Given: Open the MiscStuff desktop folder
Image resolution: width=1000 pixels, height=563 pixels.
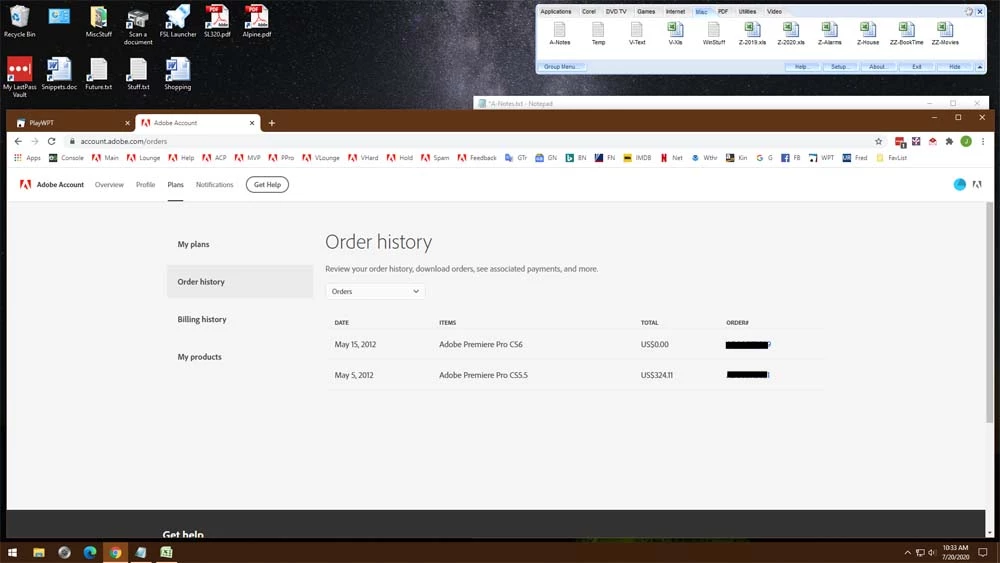Looking at the screenshot, I should [98, 21].
